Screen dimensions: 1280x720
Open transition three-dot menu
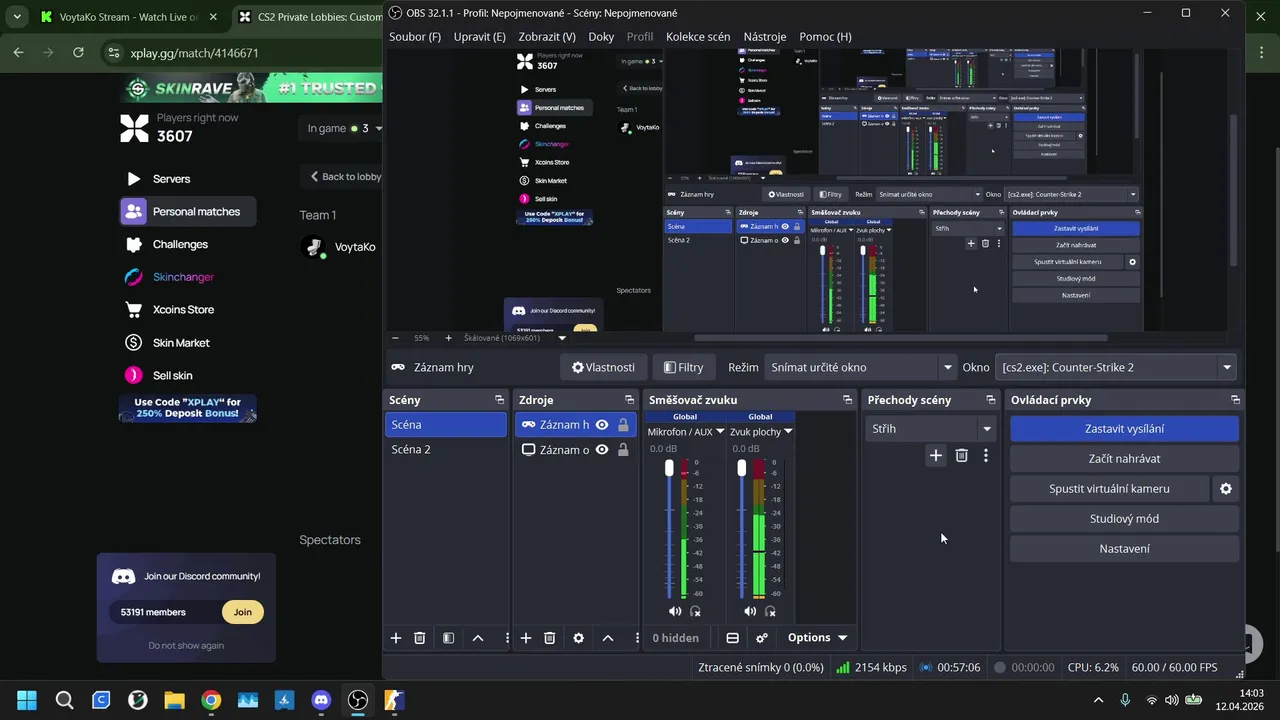(986, 456)
